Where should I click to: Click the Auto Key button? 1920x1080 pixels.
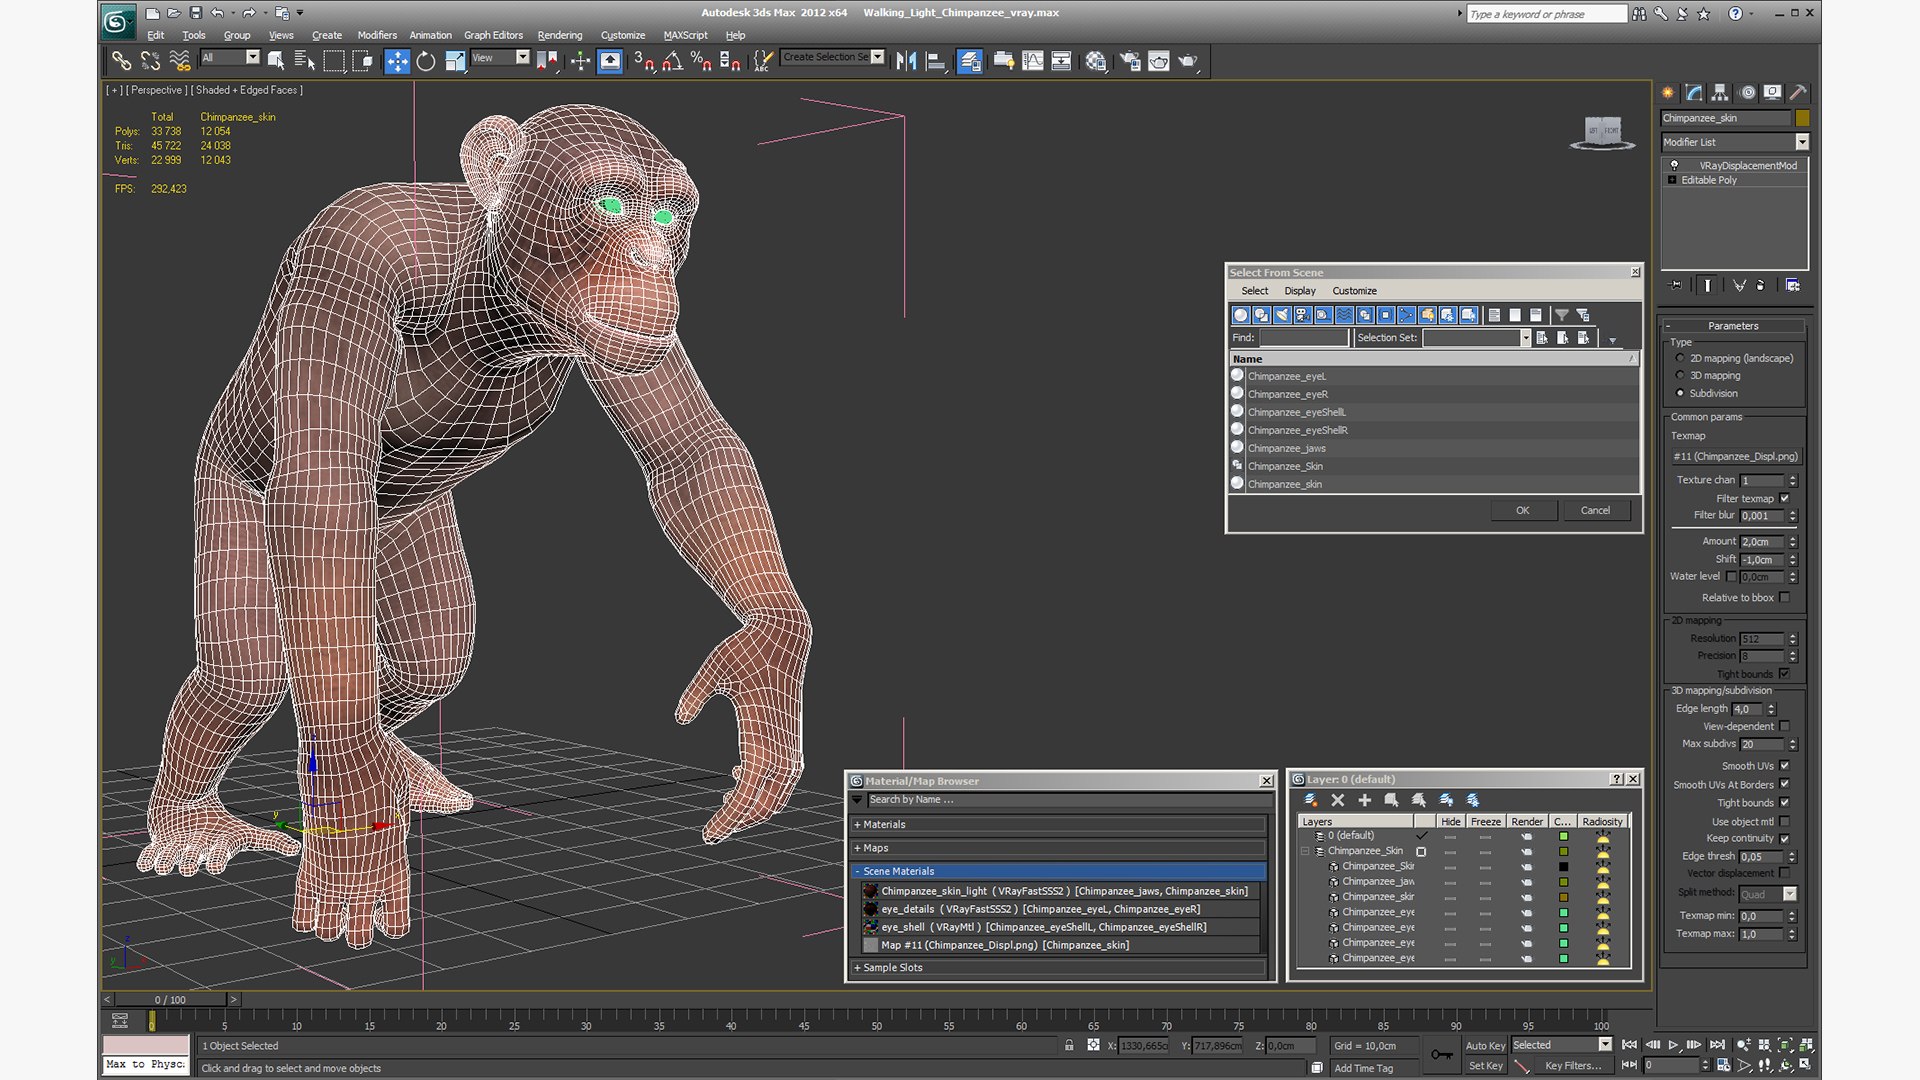coord(1485,1046)
